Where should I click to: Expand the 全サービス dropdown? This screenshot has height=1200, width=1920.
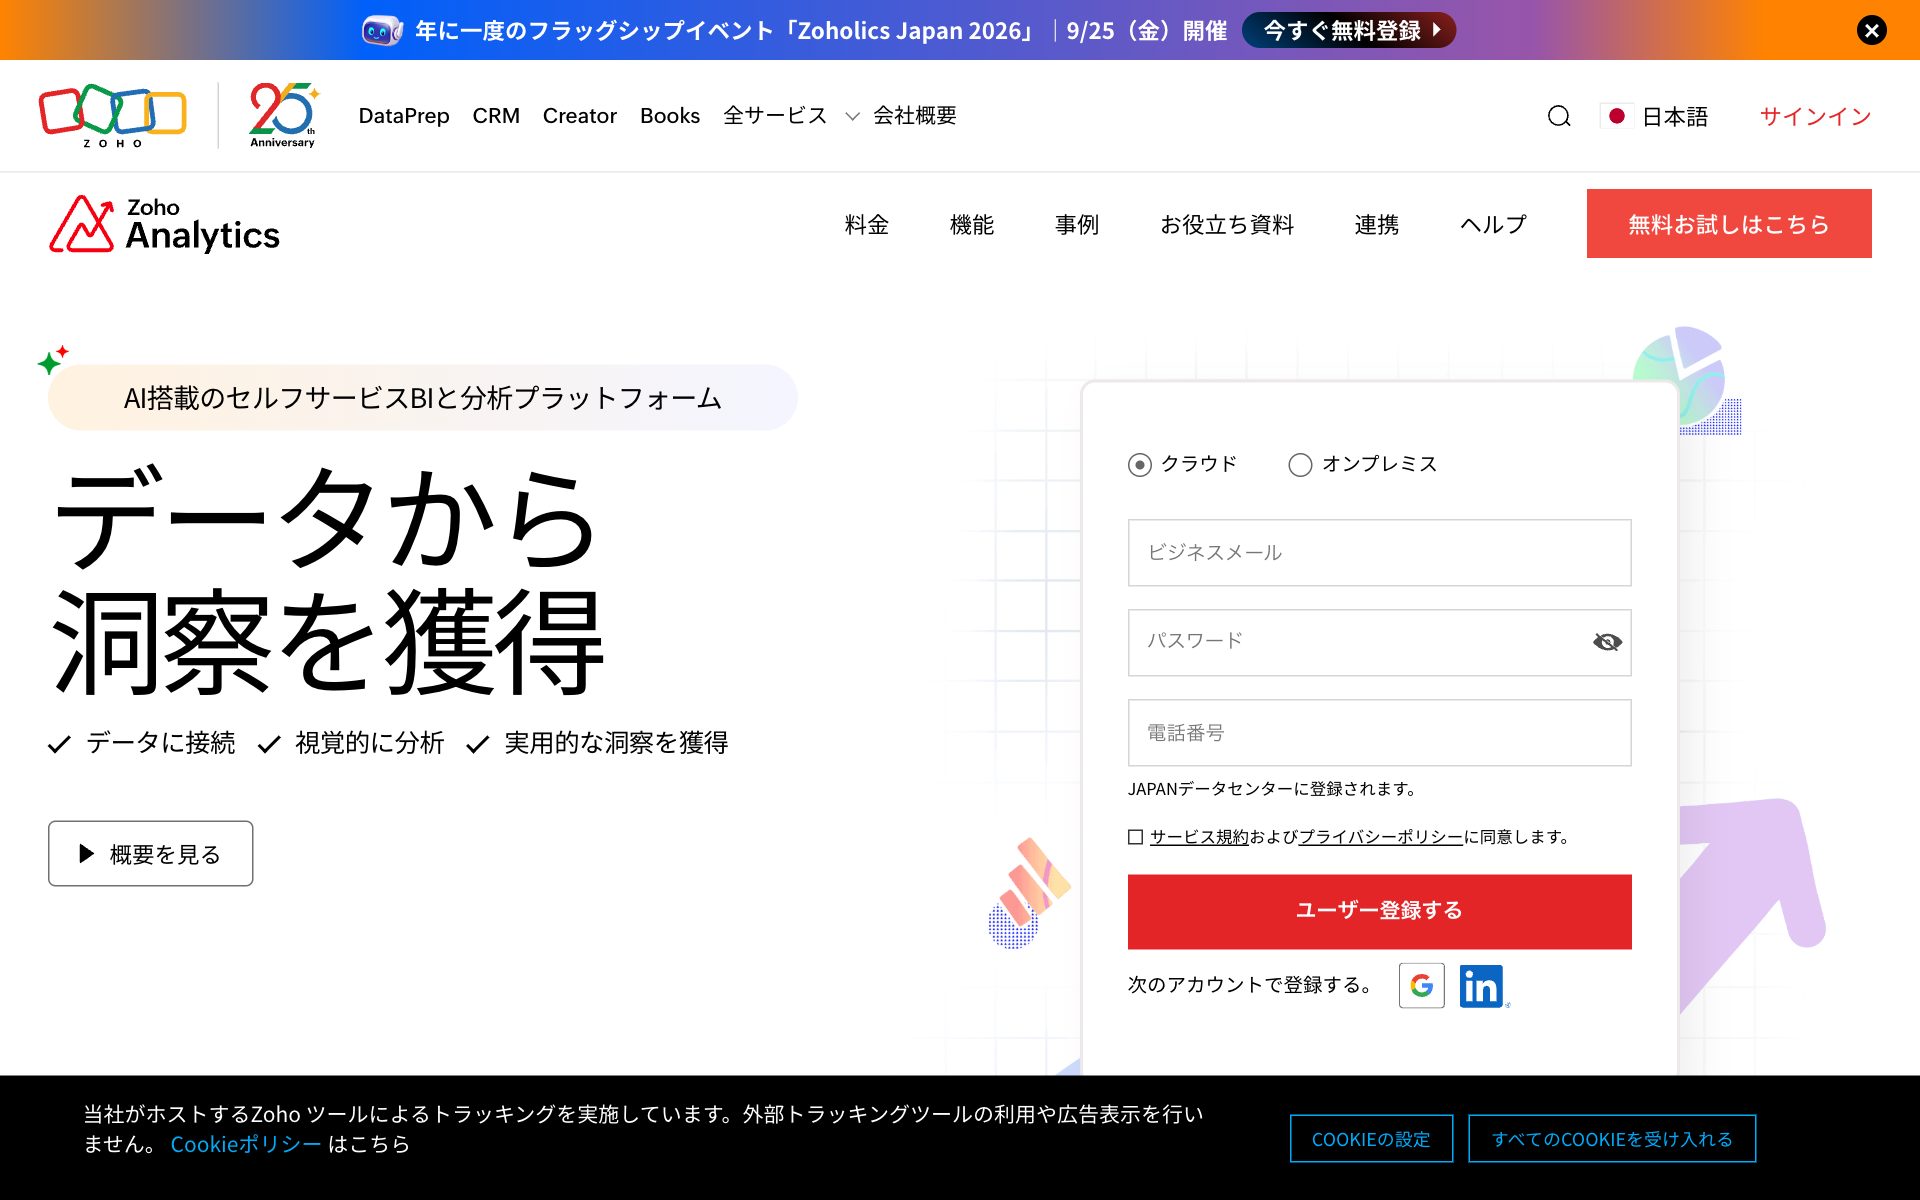pyautogui.click(x=791, y=116)
